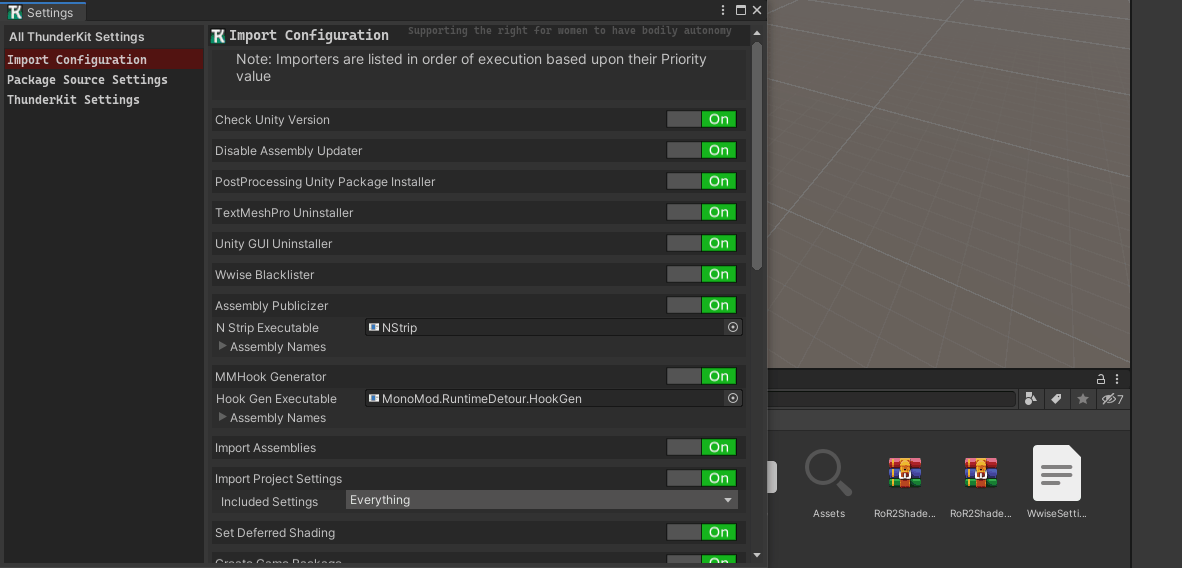
Task: Click the Search by Label tag icon
Action: [1056, 399]
